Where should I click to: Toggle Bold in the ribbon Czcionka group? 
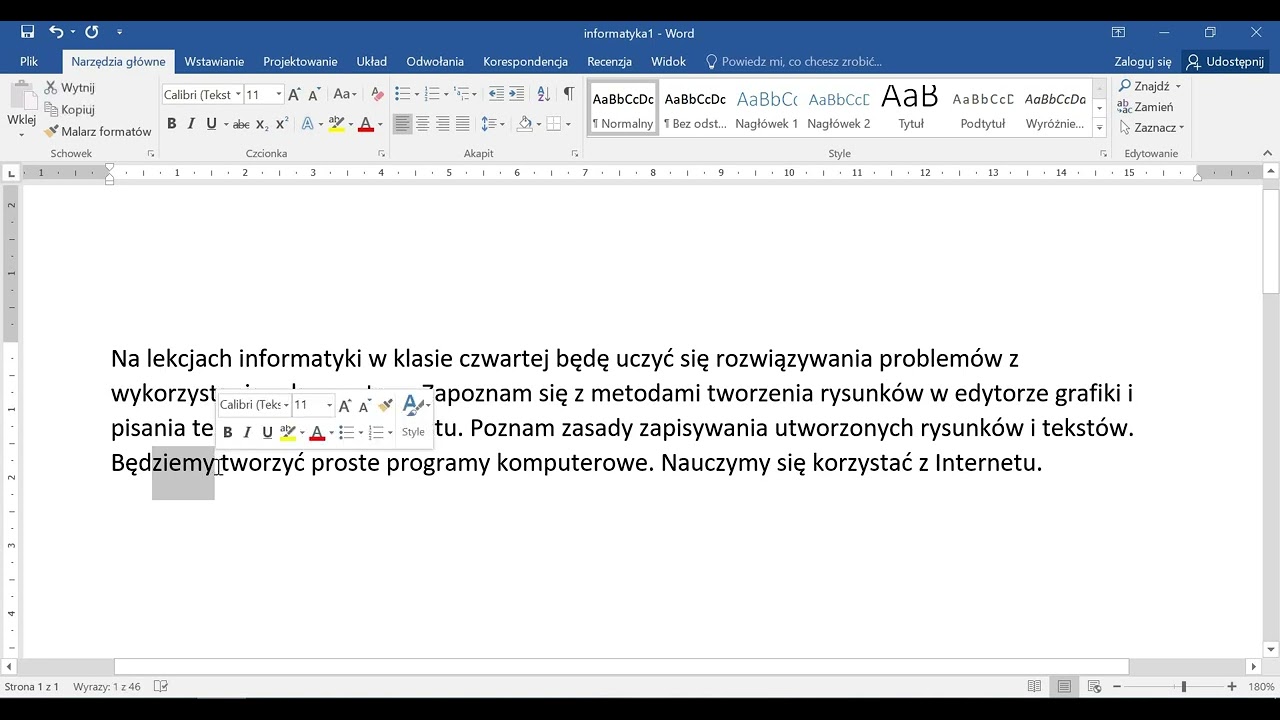coord(171,125)
